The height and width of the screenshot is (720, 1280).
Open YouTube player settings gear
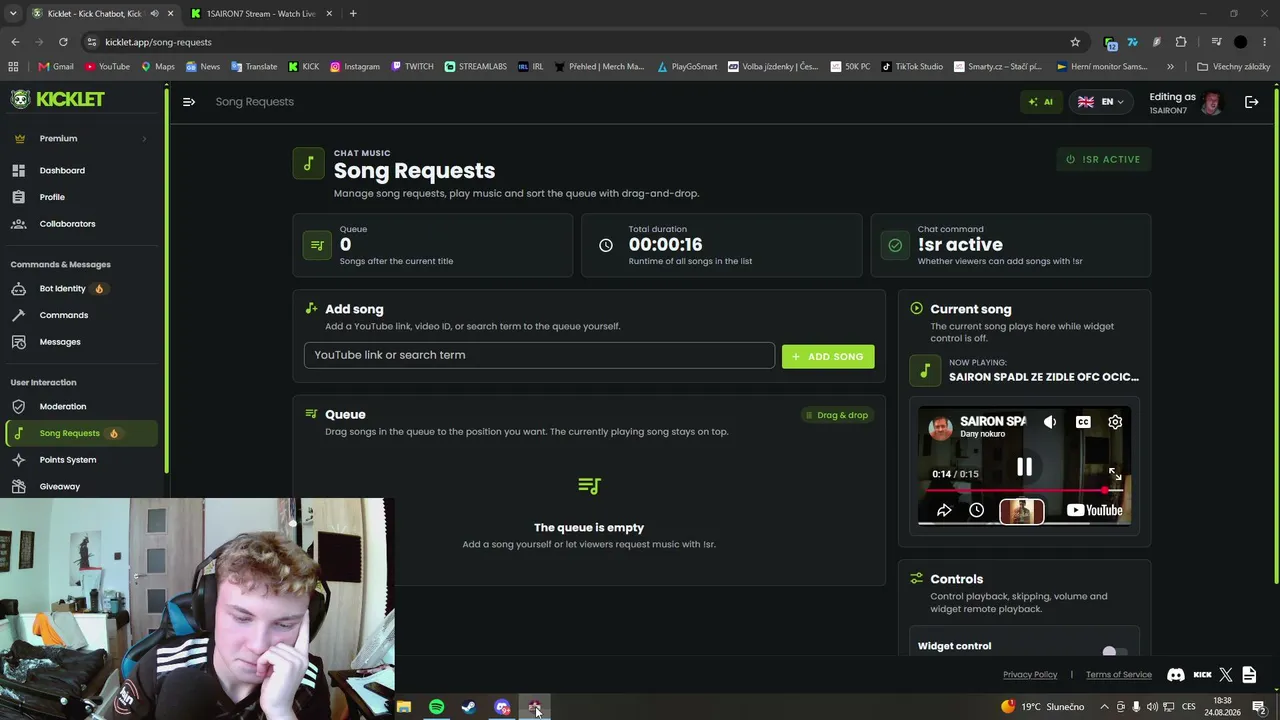(x=1115, y=422)
